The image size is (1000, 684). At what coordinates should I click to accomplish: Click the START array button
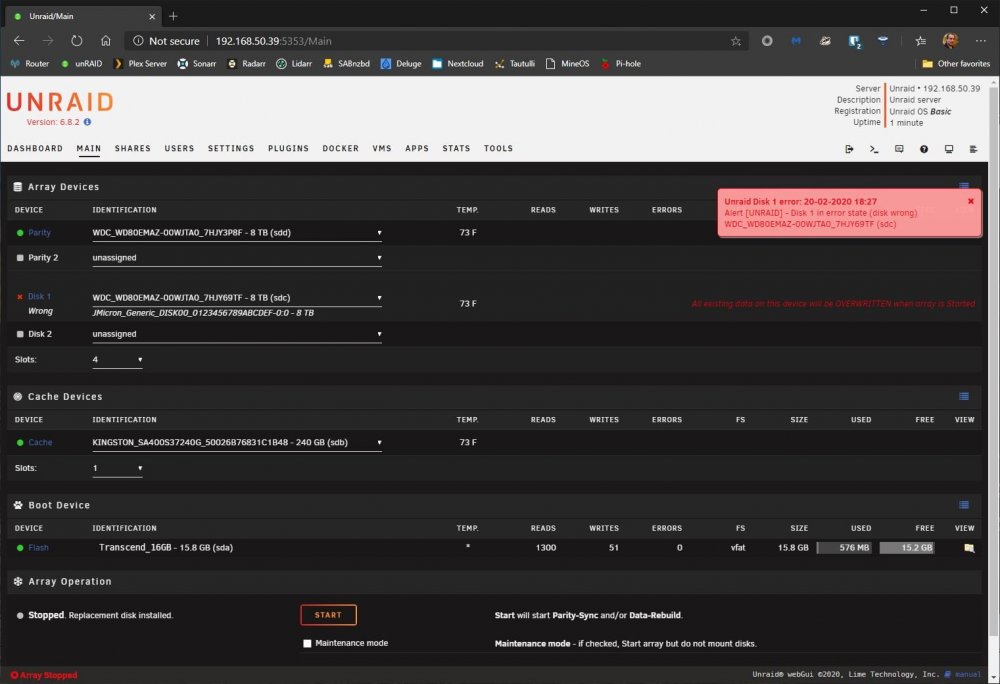(328, 615)
